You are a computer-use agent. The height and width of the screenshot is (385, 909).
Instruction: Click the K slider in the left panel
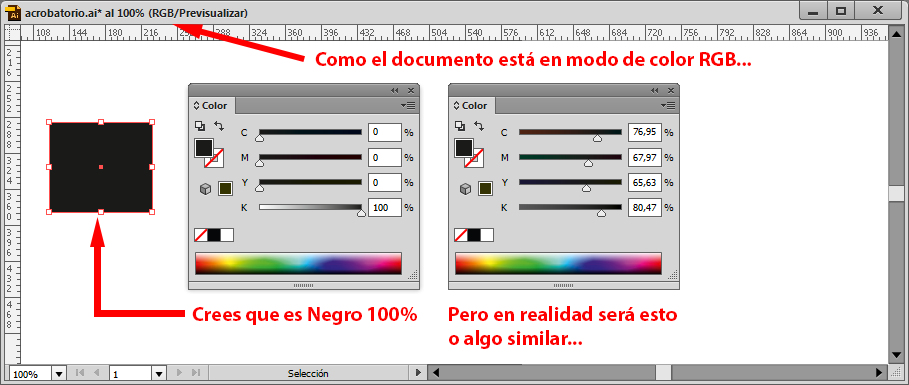click(x=310, y=207)
